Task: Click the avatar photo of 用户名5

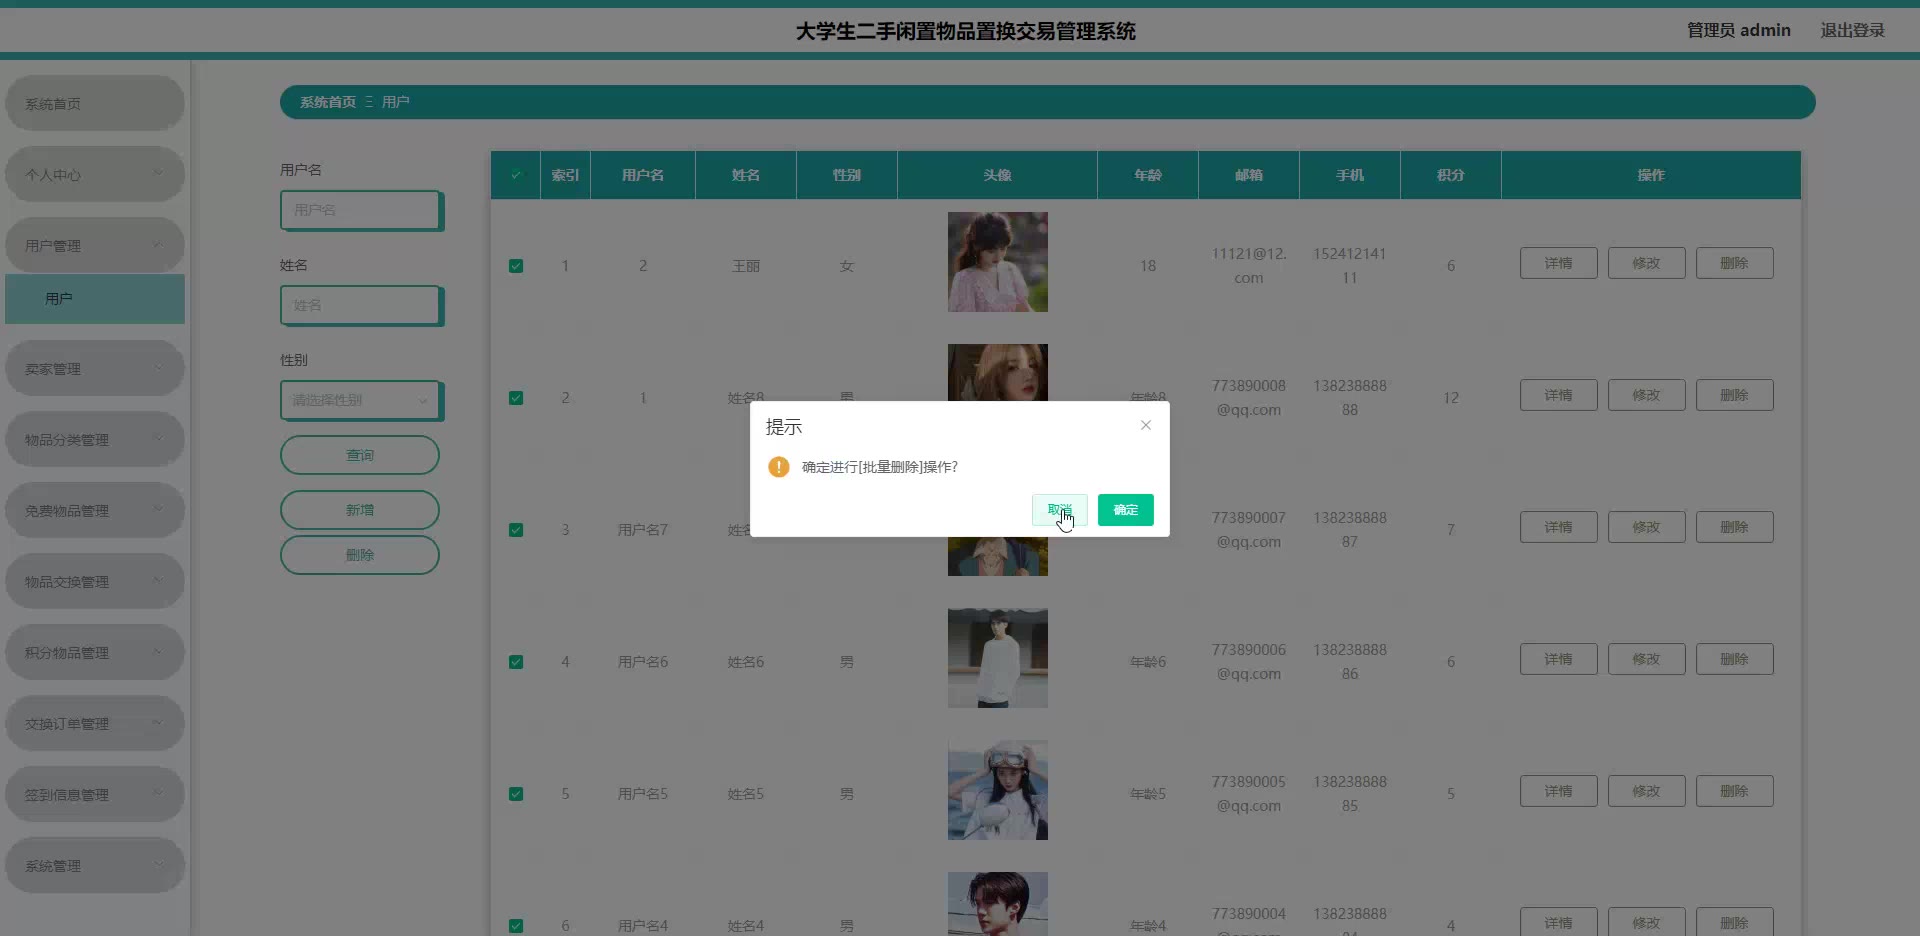Action: click(x=998, y=790)
